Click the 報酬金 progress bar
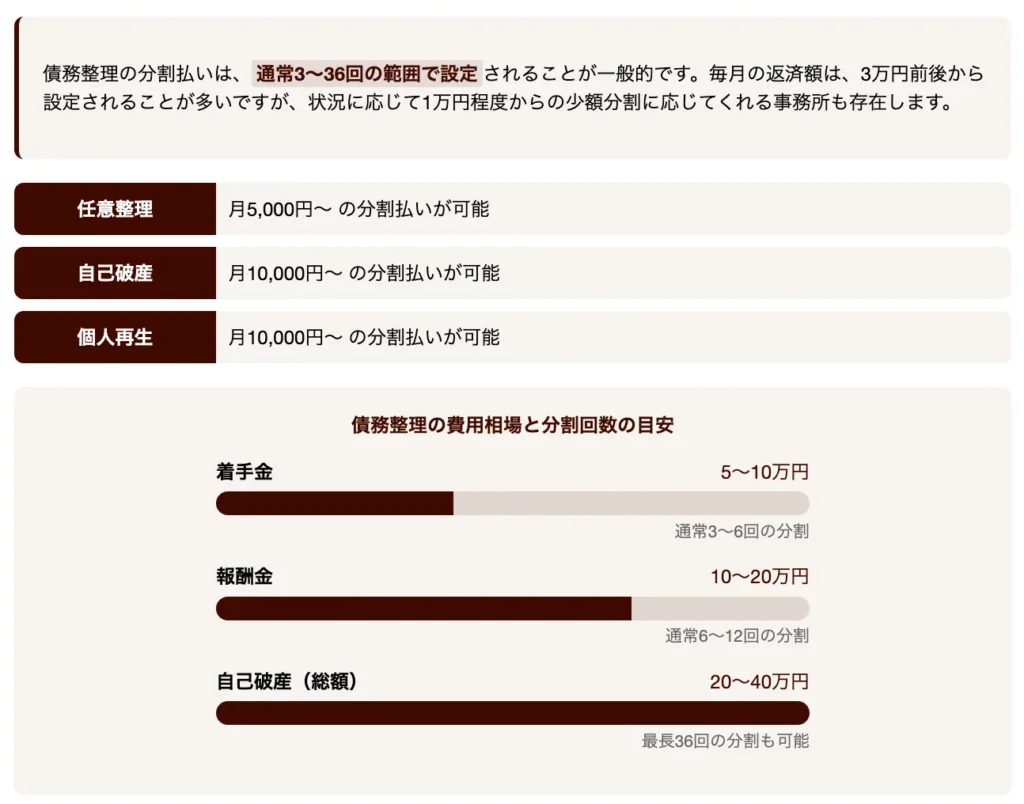 (x=512, y=609)
